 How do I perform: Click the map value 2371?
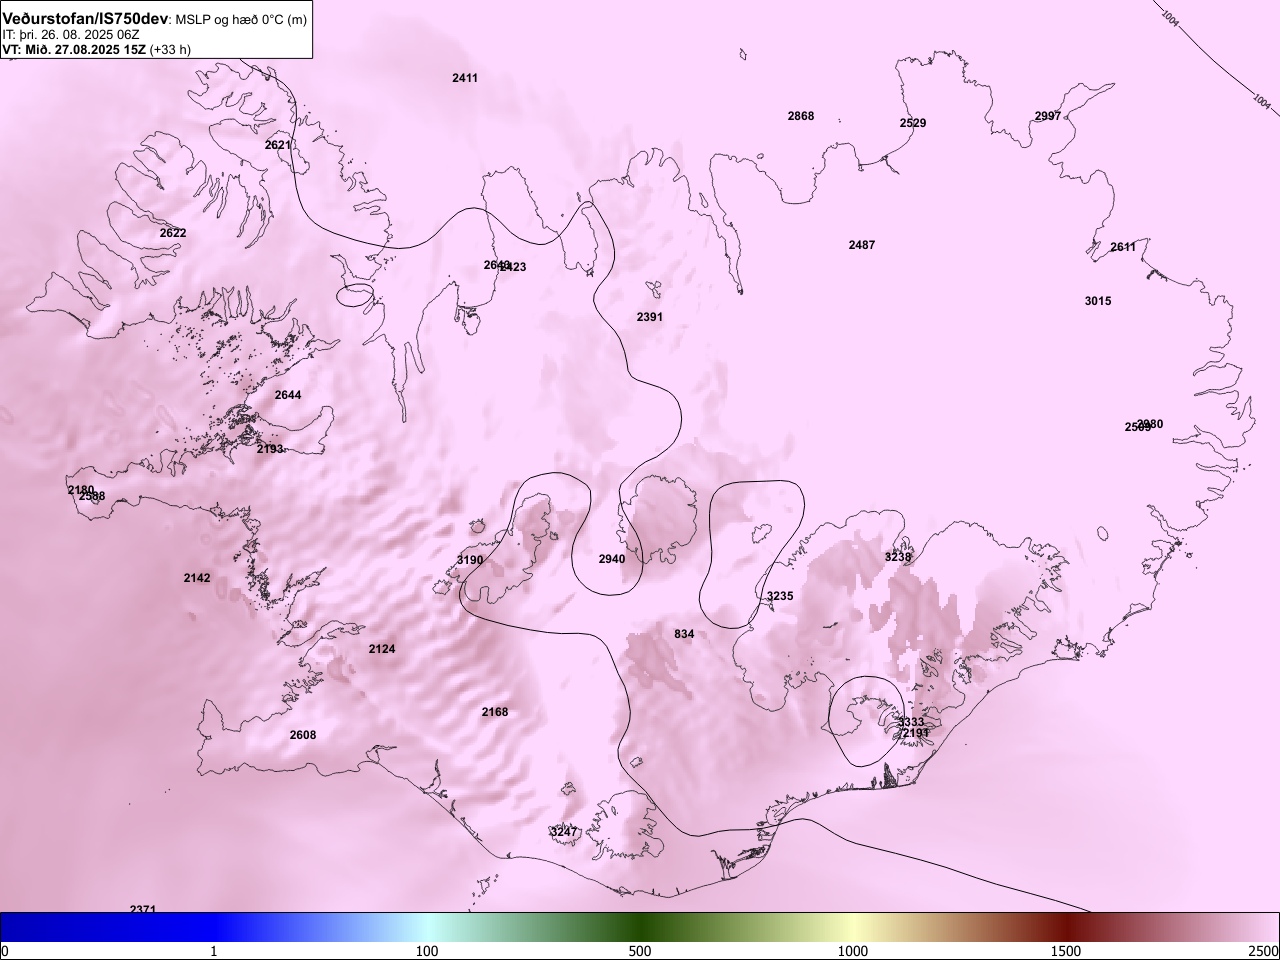[143, 909]
